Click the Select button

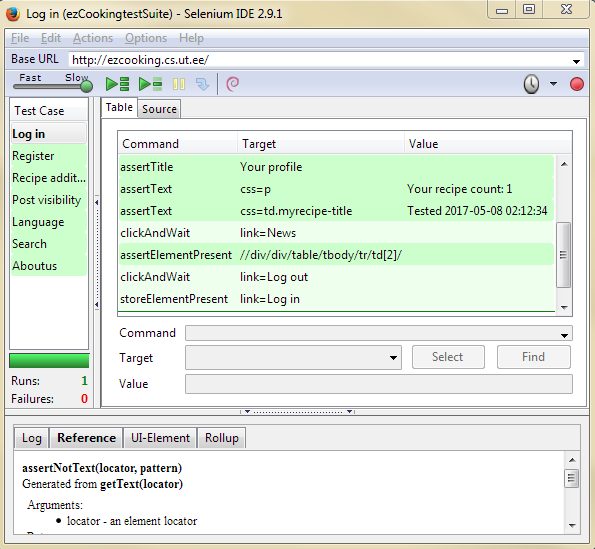click(448, 357)
